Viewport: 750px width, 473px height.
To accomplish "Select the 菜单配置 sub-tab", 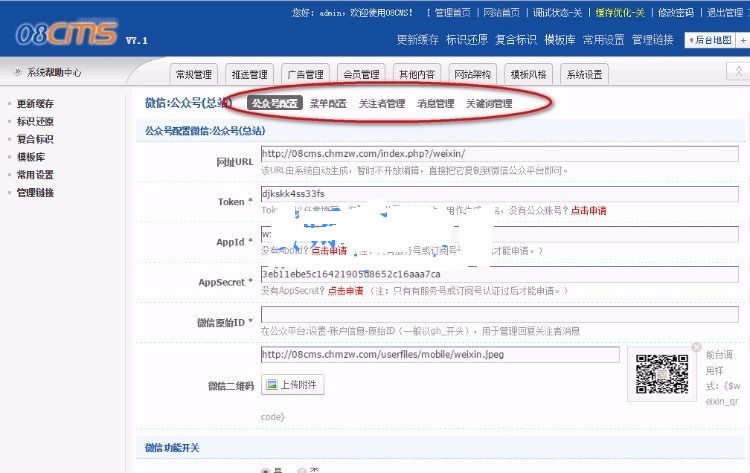I will pos(328,103).
